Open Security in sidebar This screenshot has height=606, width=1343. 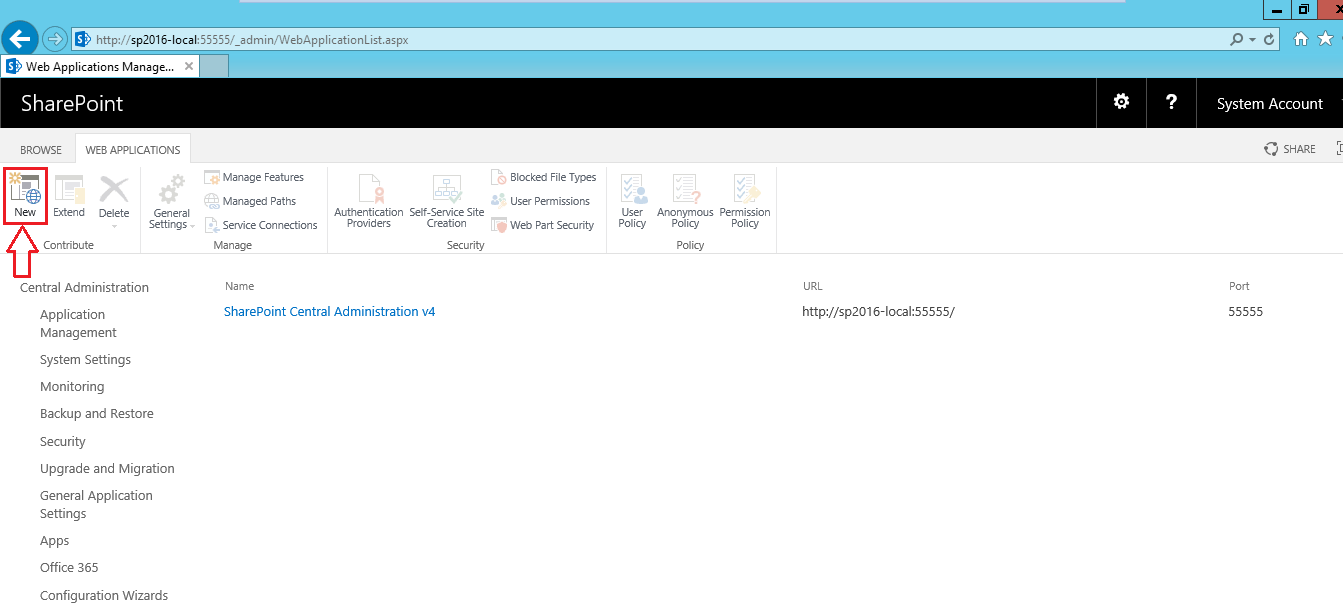pyautogui.click(x=63, y=442)
